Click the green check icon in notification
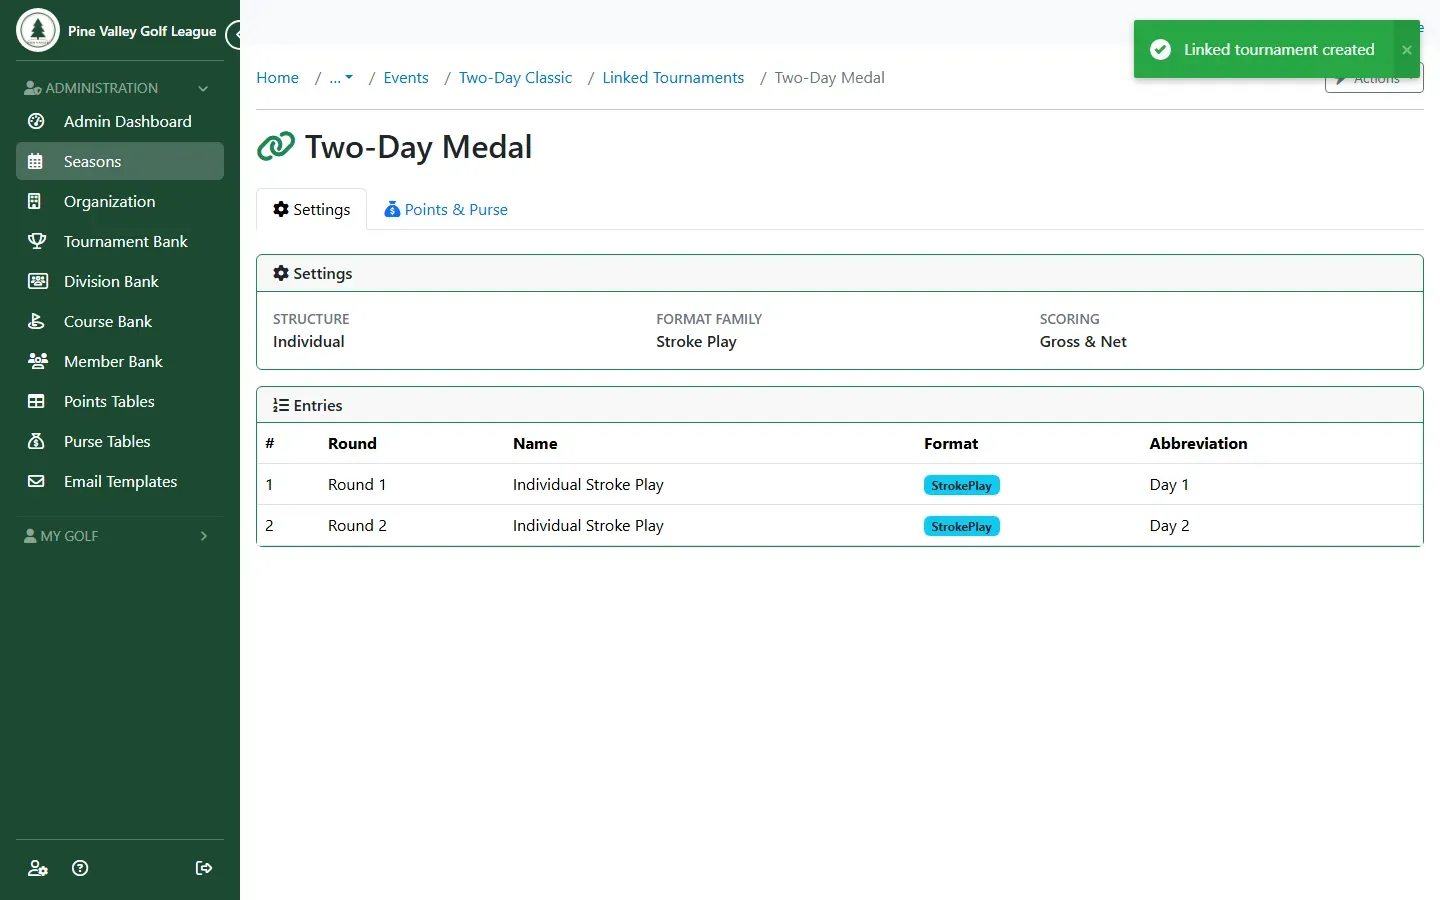1440x900 pixels. point(1160,49)
